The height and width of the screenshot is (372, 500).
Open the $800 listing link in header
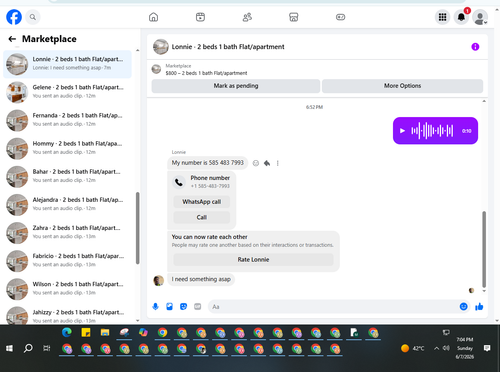click(206, 73)
